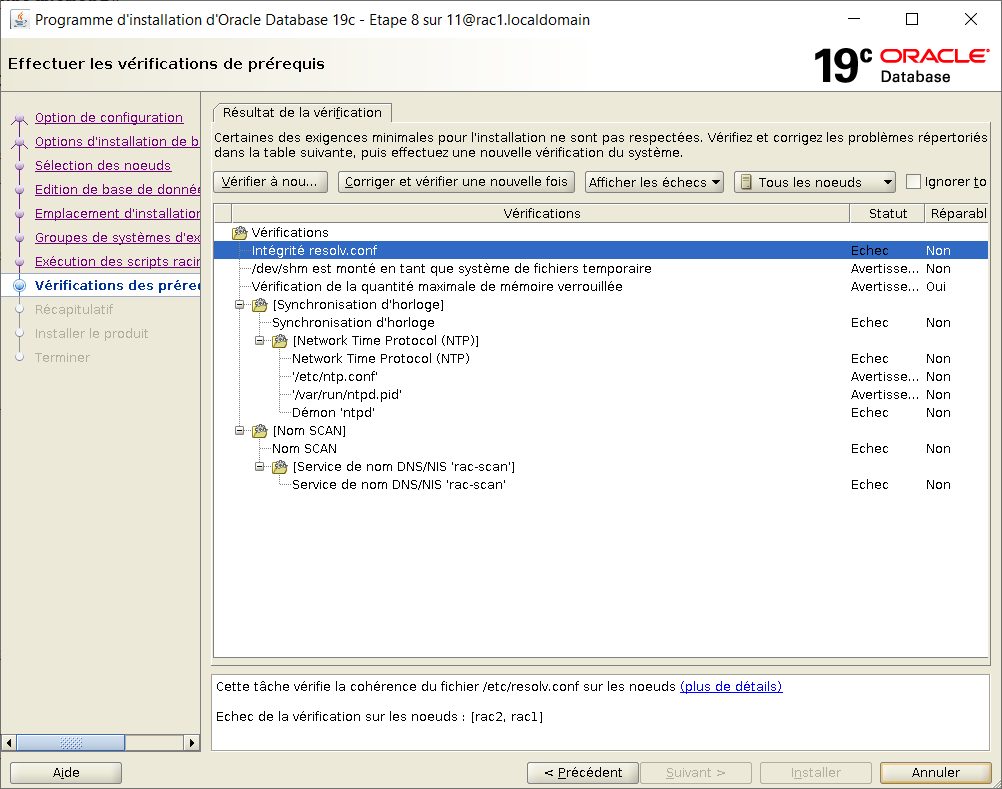The height and width of the screenshot is (789, 1002).
Task: Collapse the [Network Time Protocol (NTP)] tree node
Action: pos(259,341)
